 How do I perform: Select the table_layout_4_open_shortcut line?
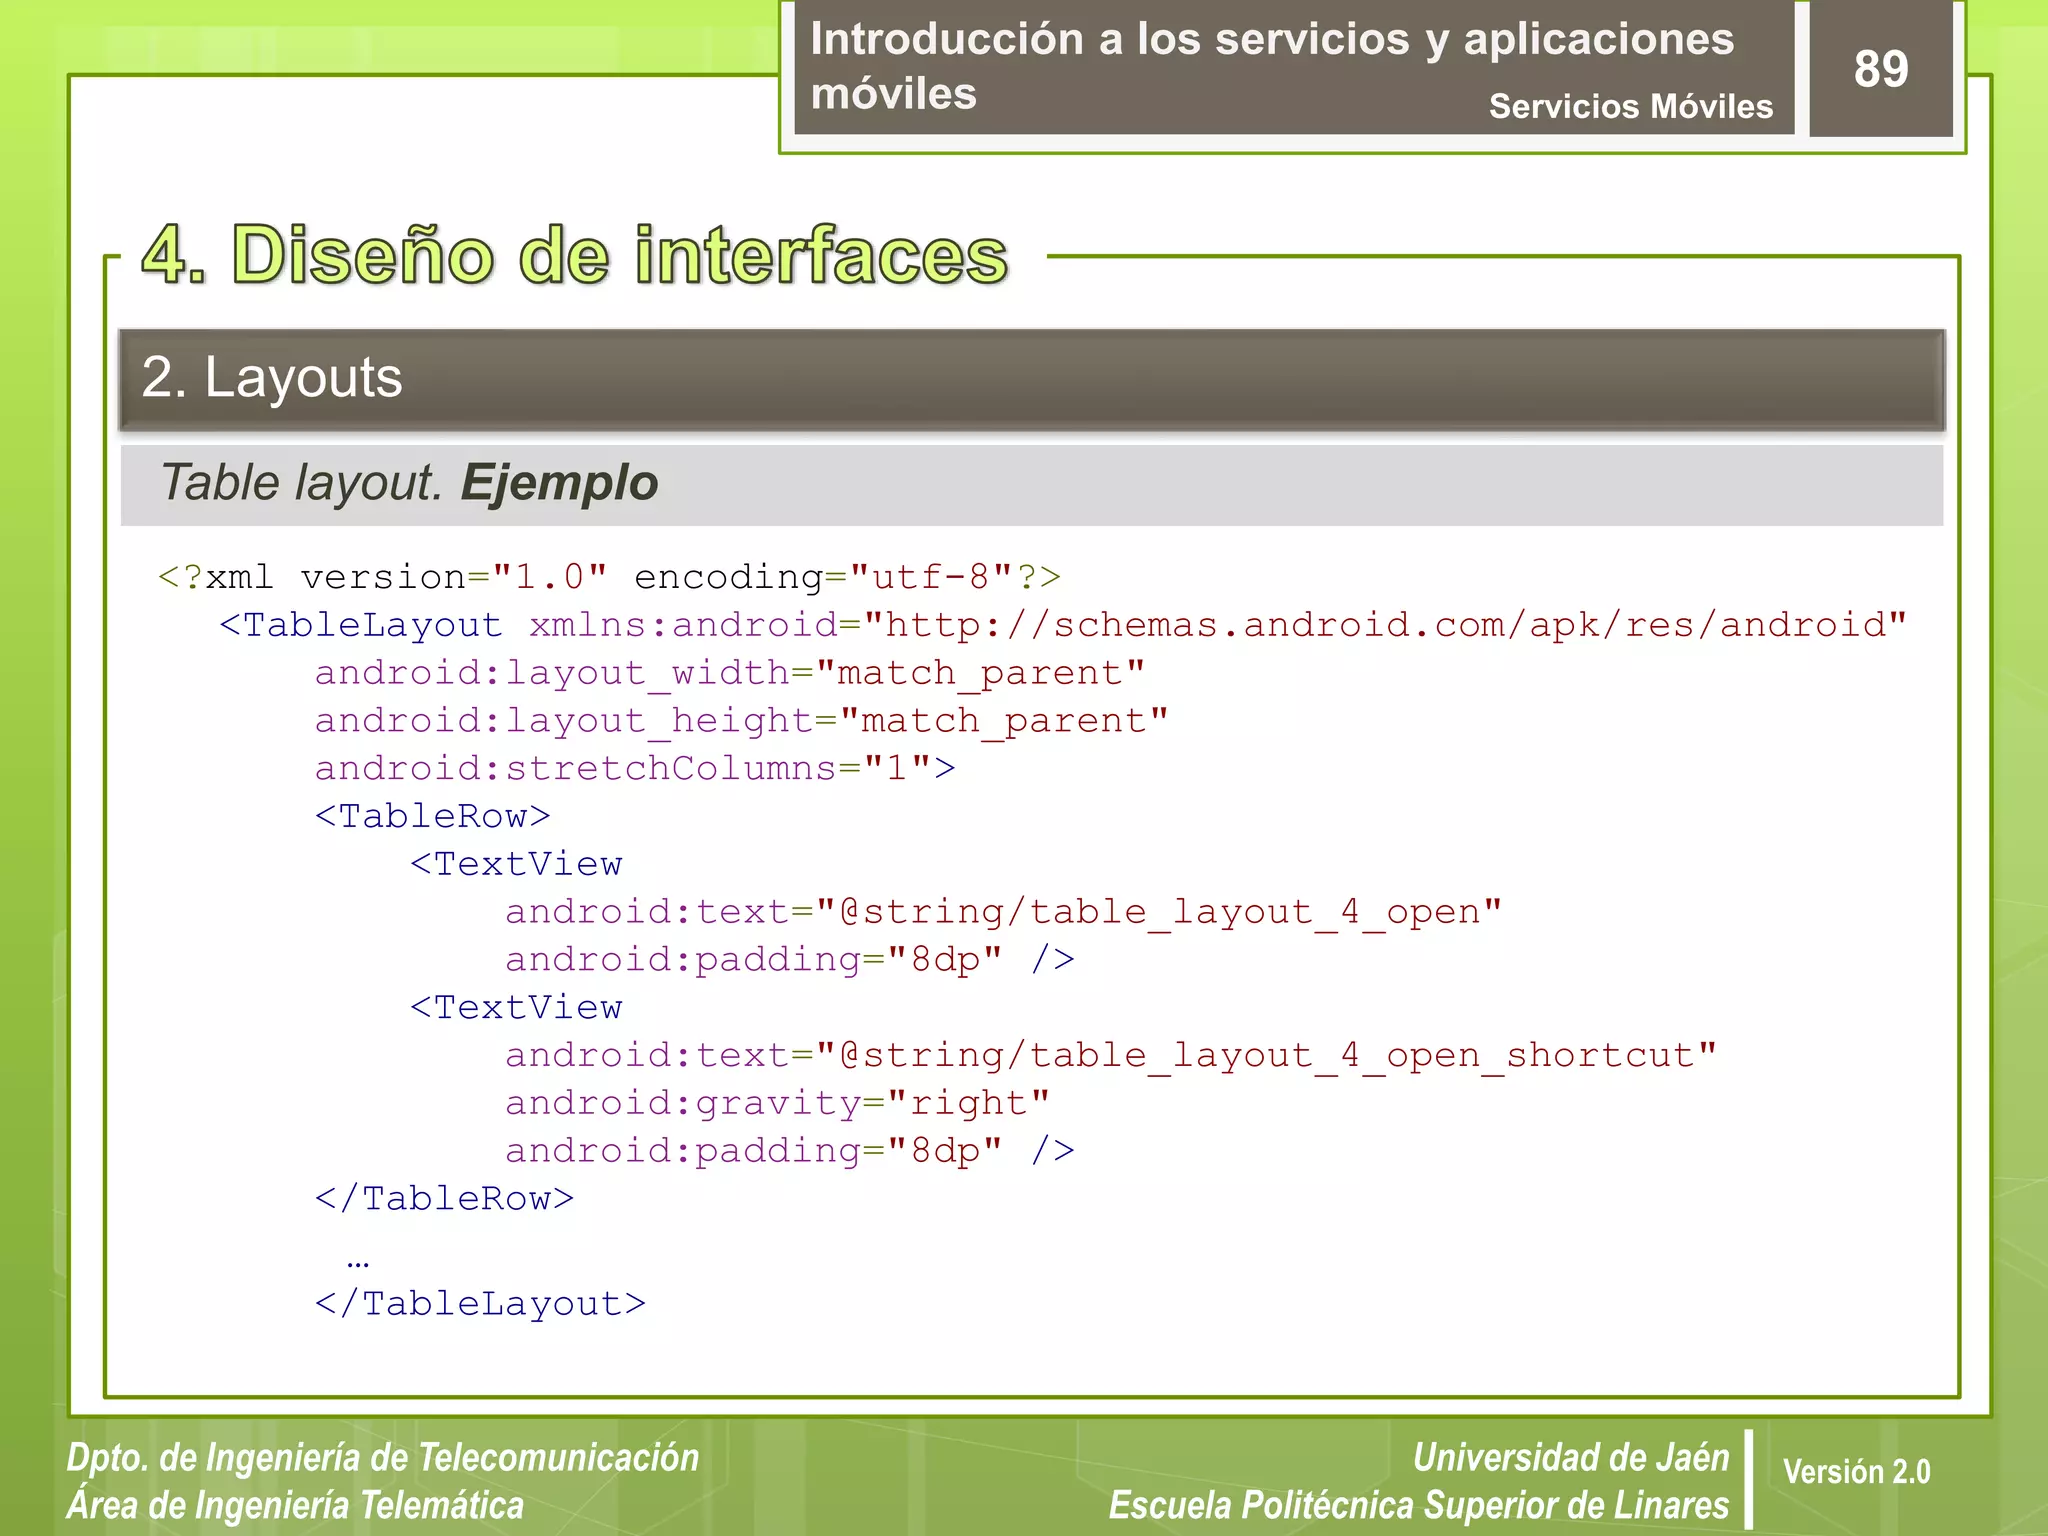click(x=1111, y=1055)
